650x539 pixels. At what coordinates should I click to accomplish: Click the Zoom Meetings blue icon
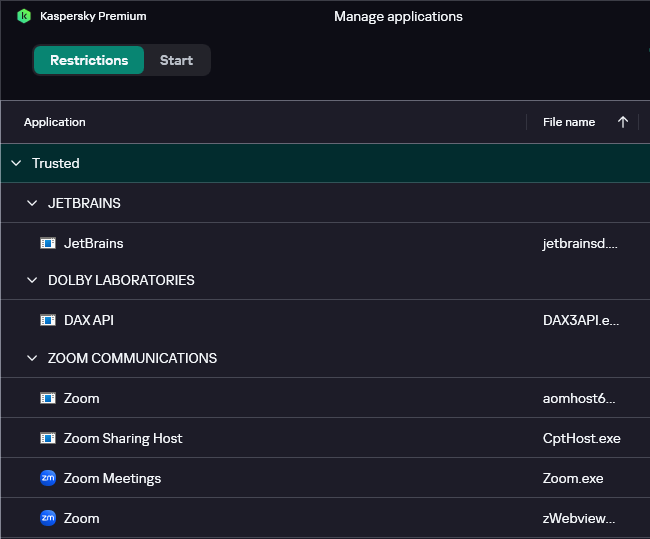[x=48, y=478]
